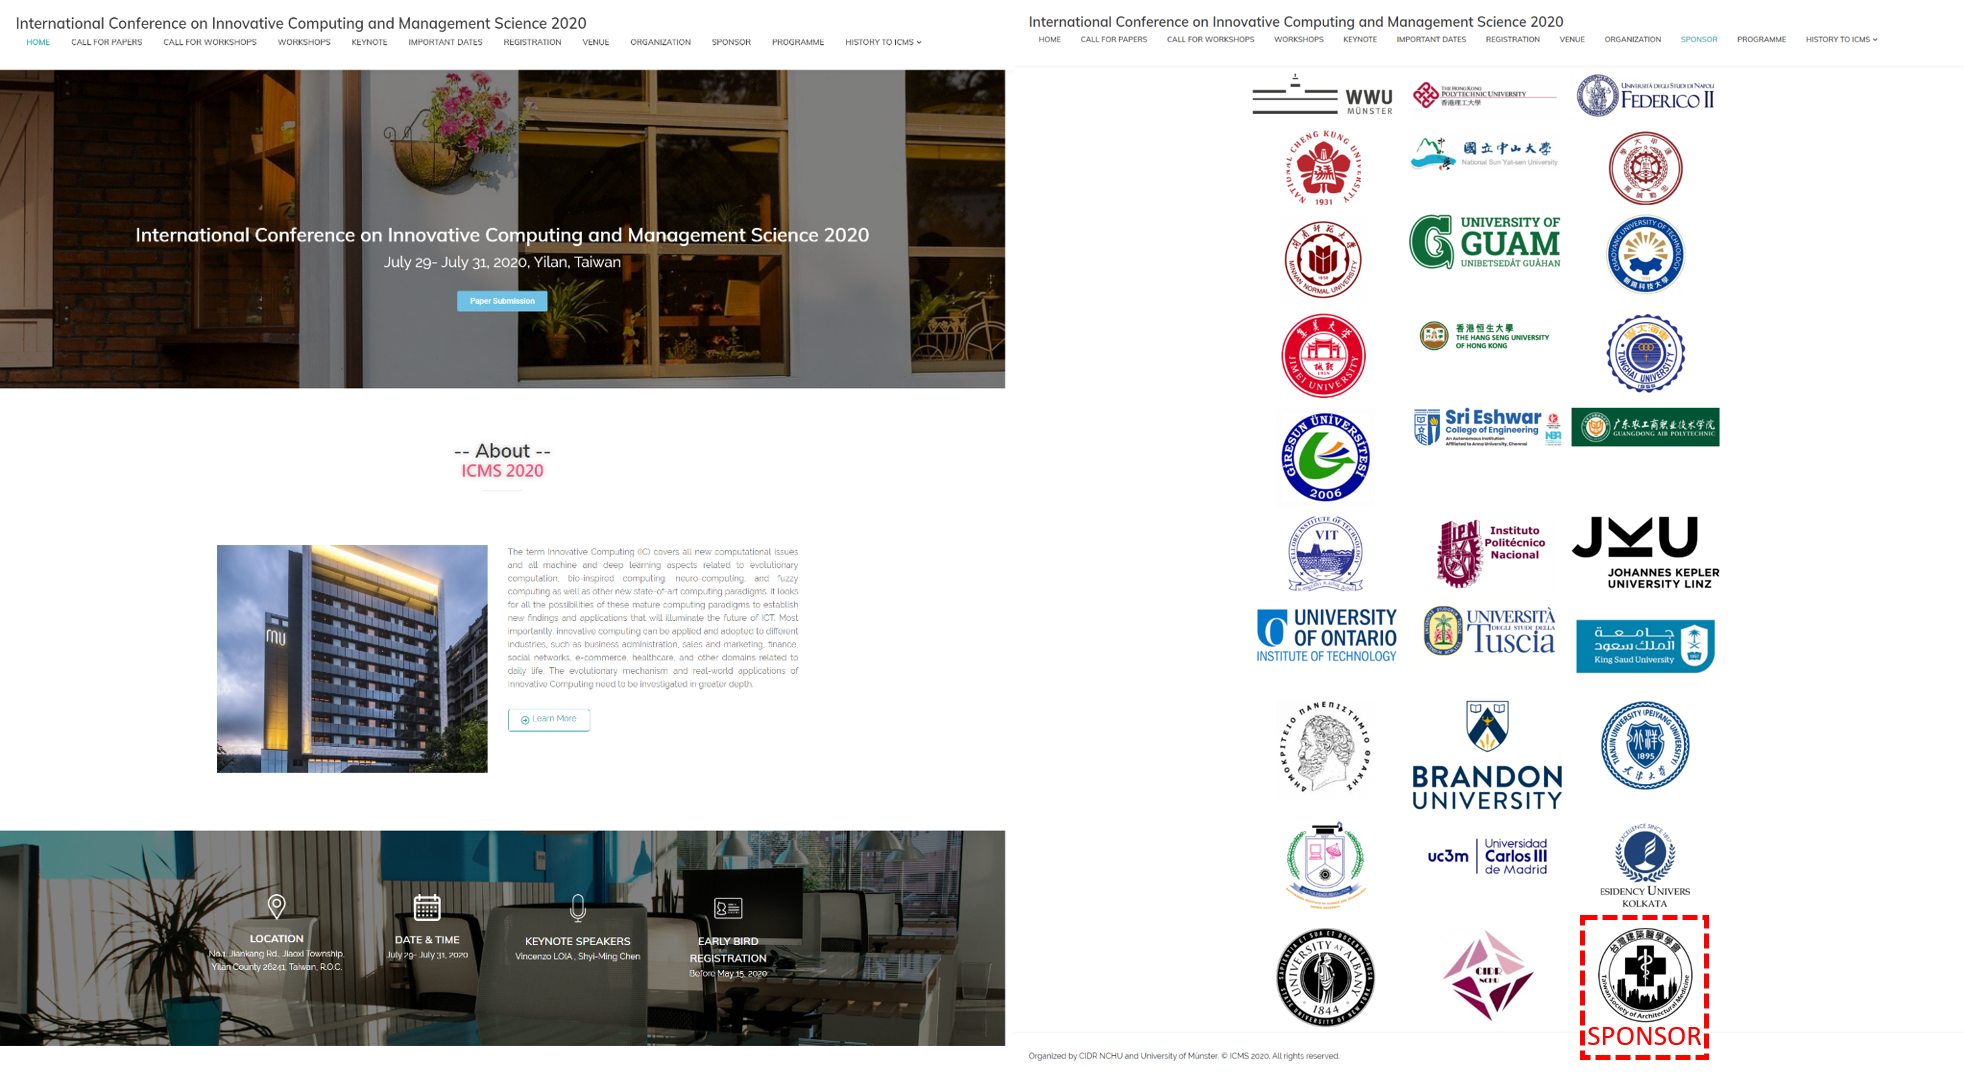Open Programme in sponsor page navigation
The width and height of the screenshot is (1964, 1080).
1761,39
